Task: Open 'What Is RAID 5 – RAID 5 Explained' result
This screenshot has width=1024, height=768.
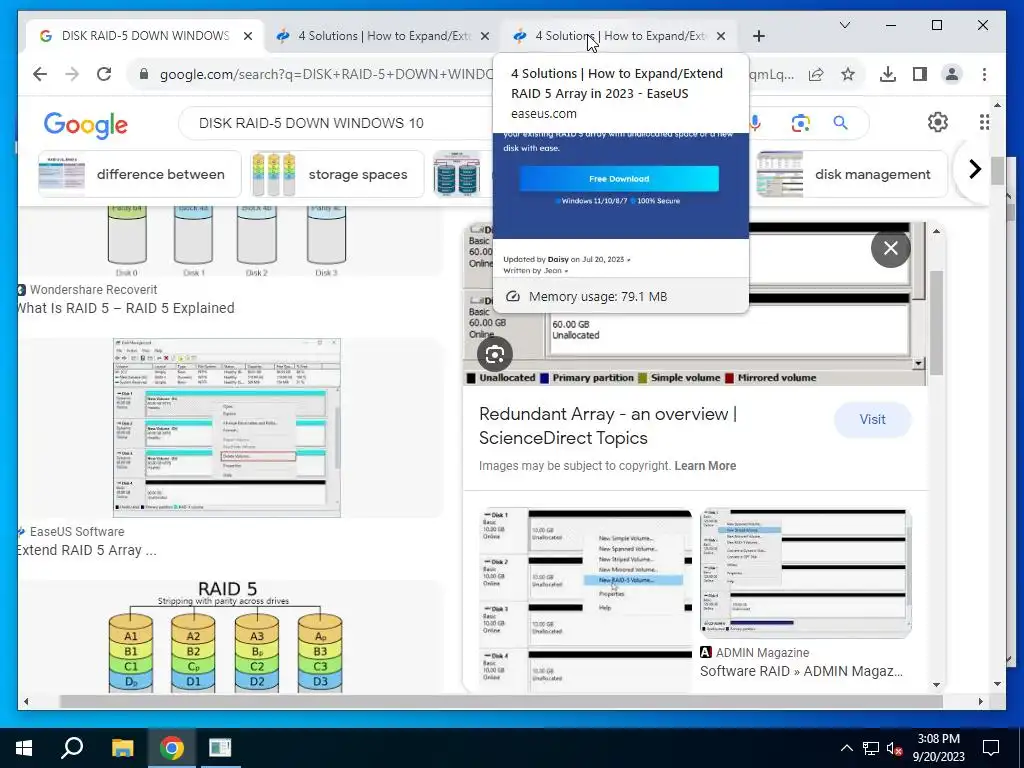Action: click(125, 308)
